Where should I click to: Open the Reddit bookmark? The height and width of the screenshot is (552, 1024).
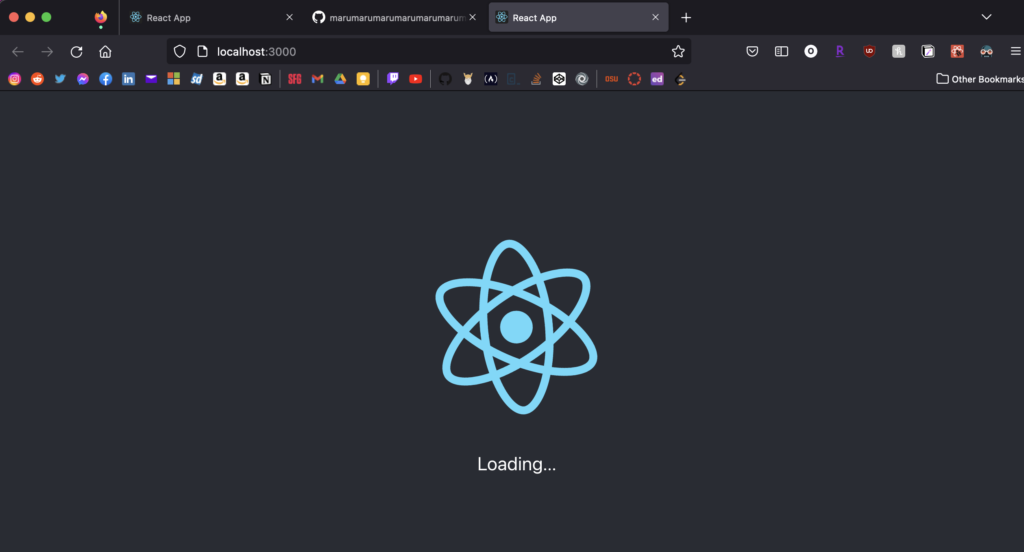(37, 79)
